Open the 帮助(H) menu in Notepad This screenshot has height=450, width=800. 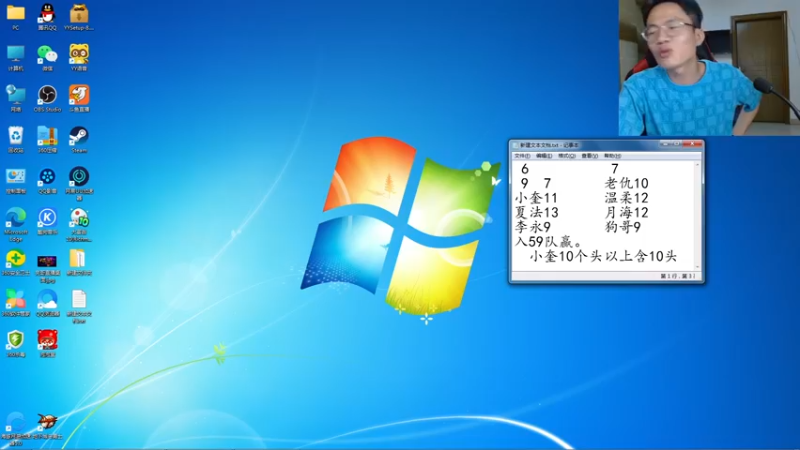point(612,156)
